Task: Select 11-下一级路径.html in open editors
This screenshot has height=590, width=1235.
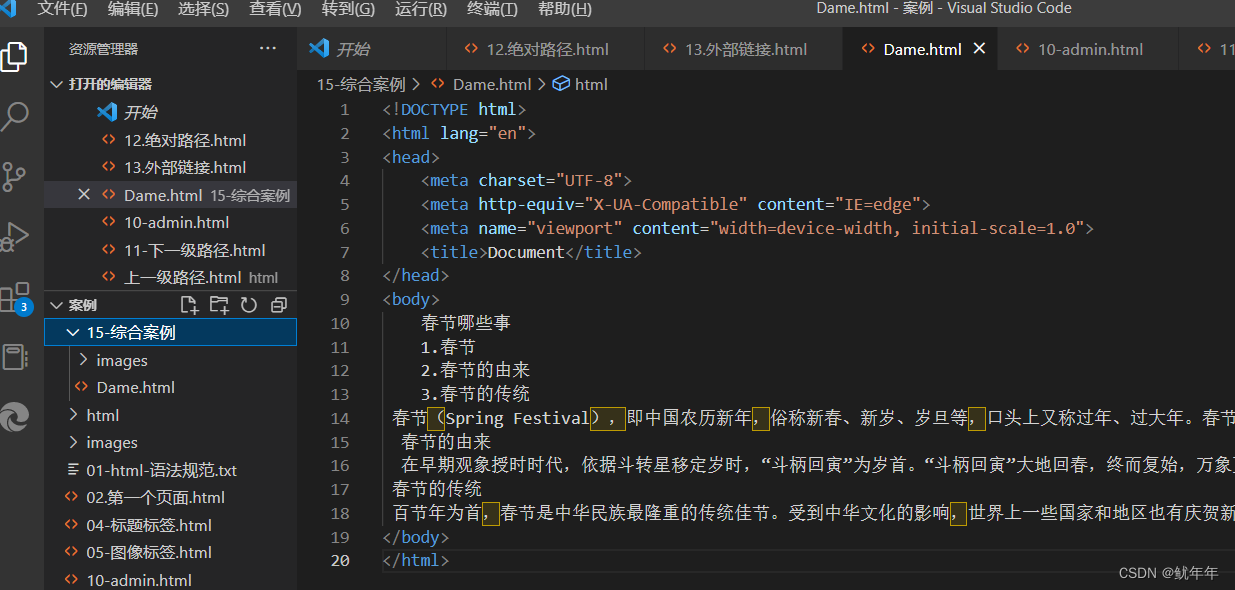Action: (x=171, y=250)
